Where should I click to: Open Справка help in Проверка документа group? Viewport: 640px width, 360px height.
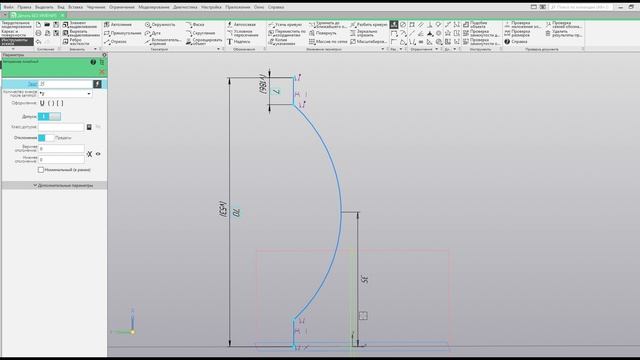pos(516,42)
